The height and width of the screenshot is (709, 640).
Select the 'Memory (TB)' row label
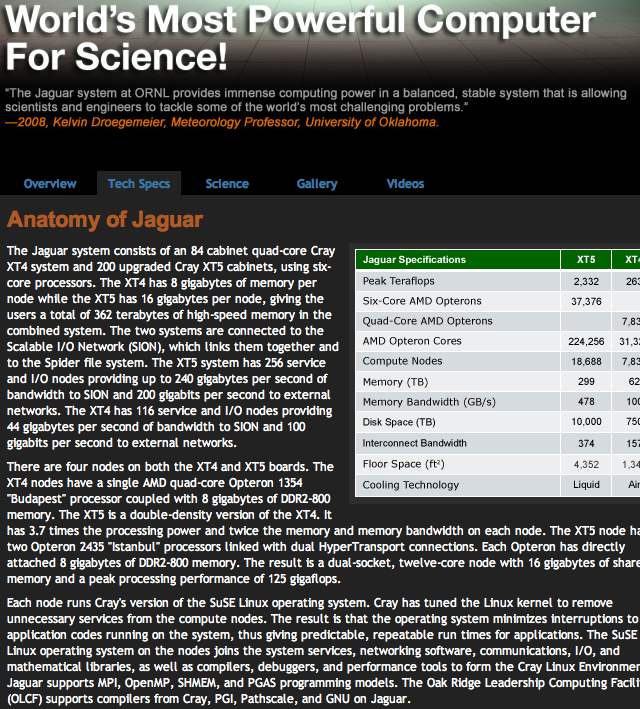[x=395, y=382]
